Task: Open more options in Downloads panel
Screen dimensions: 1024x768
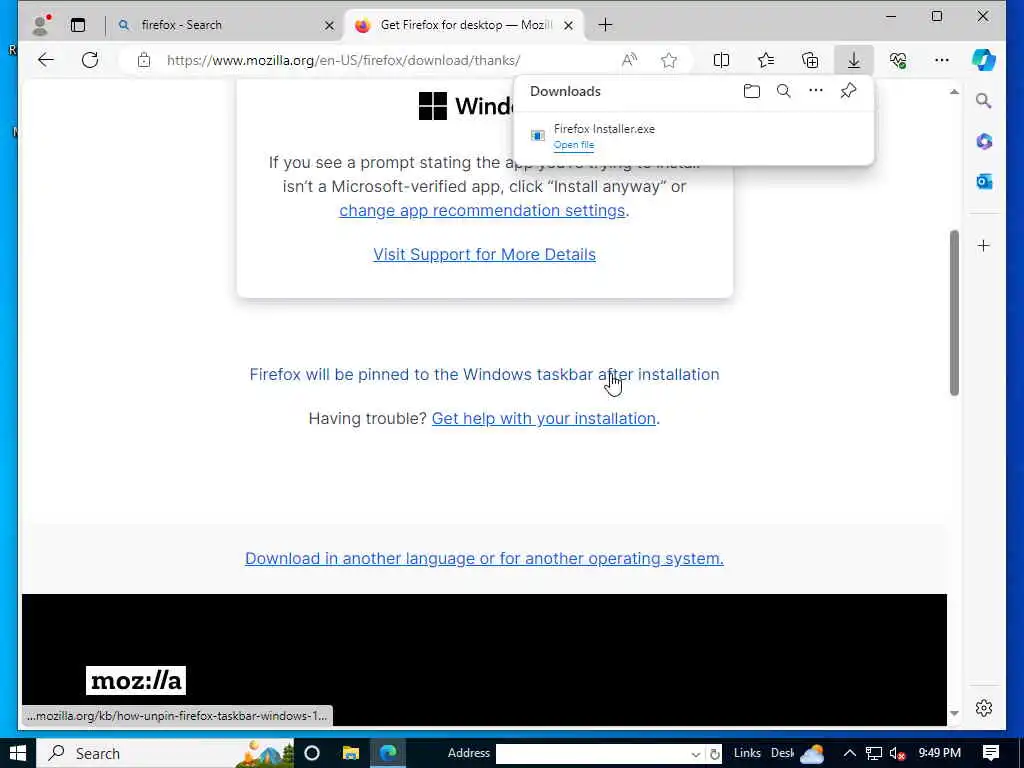Action: (816, 91)
